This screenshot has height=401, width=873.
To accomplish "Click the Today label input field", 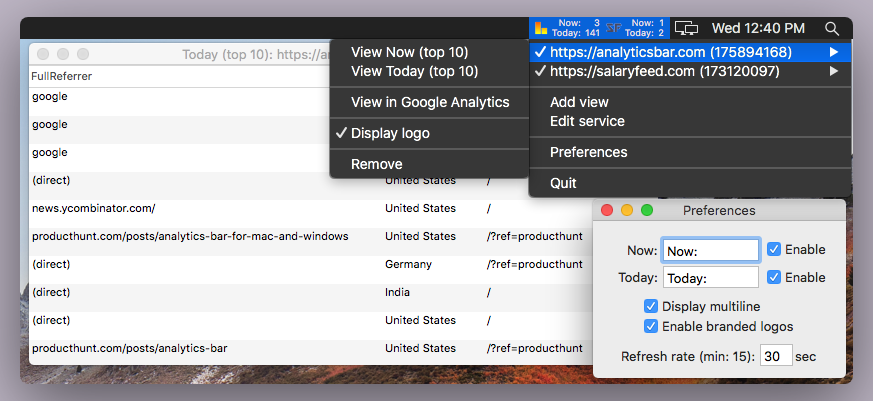I will [710, 277].
